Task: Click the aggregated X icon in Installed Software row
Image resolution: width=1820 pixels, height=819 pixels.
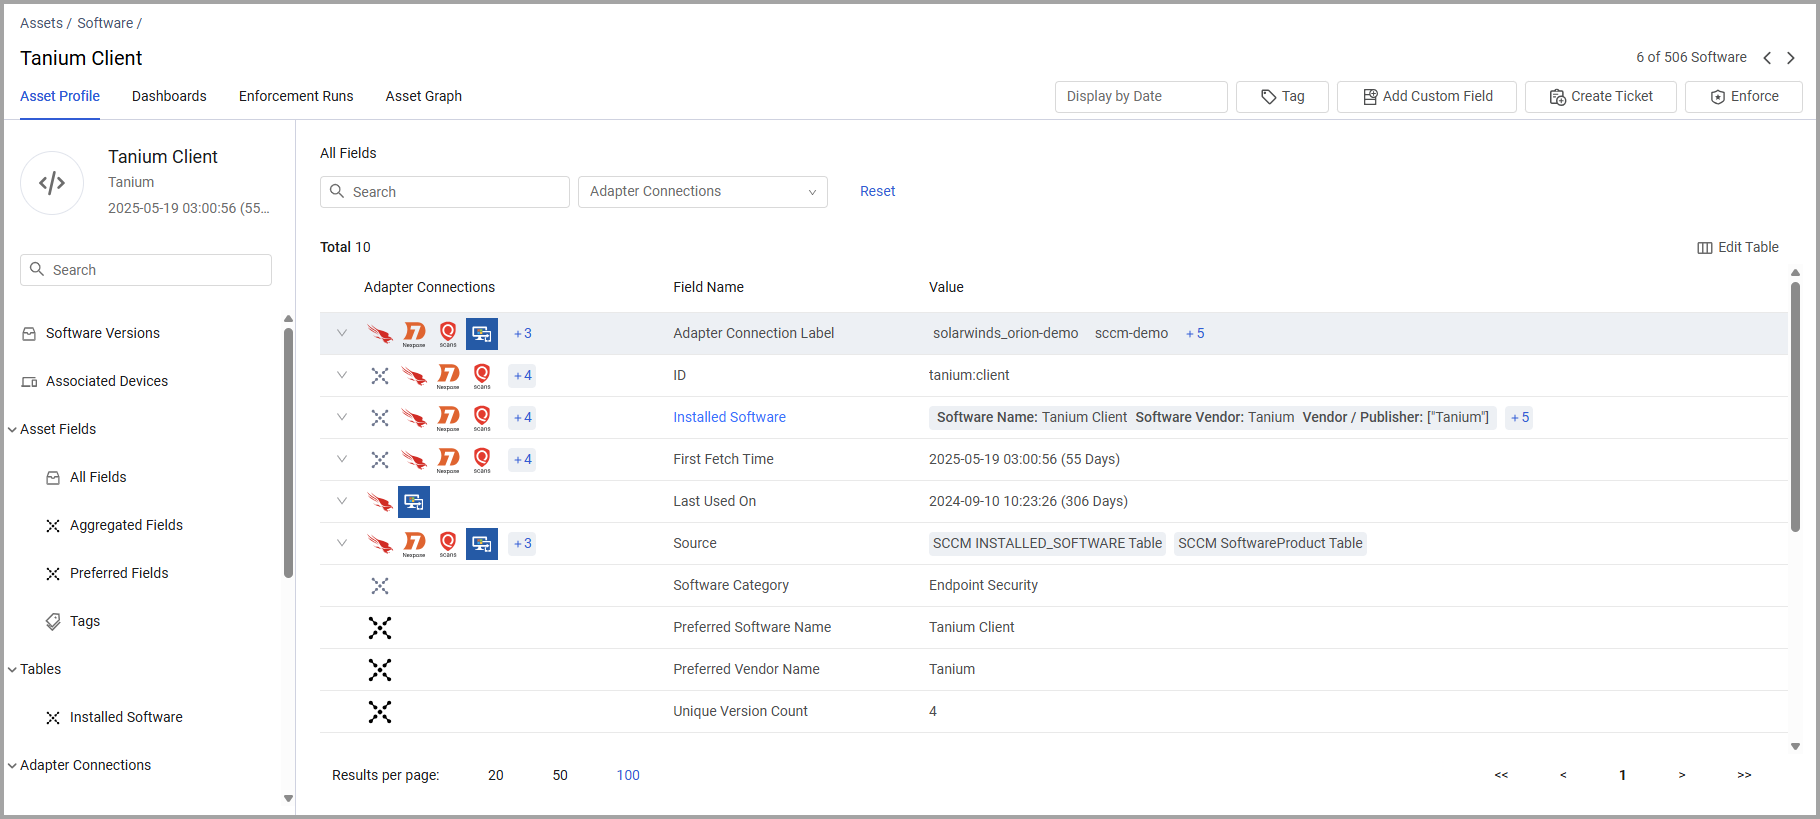Action: coord(380,418)
